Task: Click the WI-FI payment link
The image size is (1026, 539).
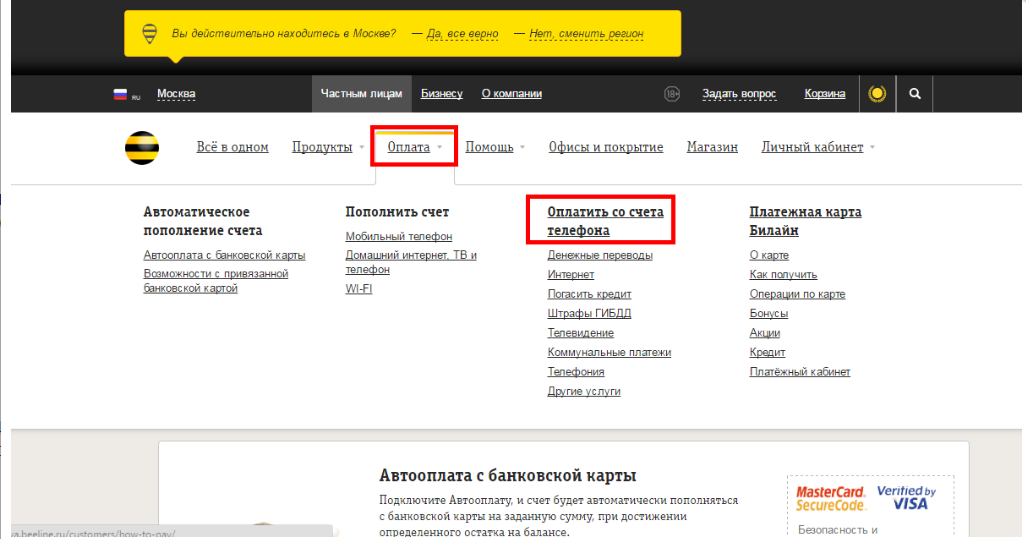Action: [x=359, y=288]
